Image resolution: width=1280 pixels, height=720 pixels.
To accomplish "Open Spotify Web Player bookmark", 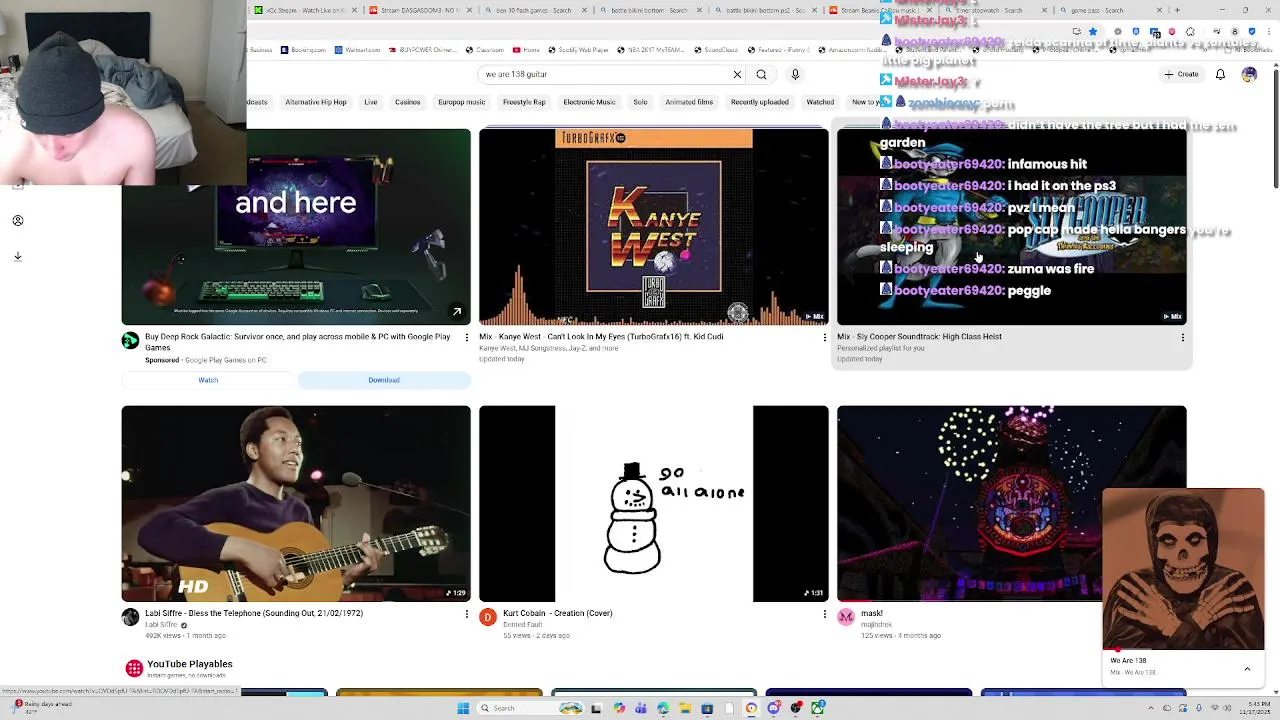I will pyautogui.click(x=578, y=49).
